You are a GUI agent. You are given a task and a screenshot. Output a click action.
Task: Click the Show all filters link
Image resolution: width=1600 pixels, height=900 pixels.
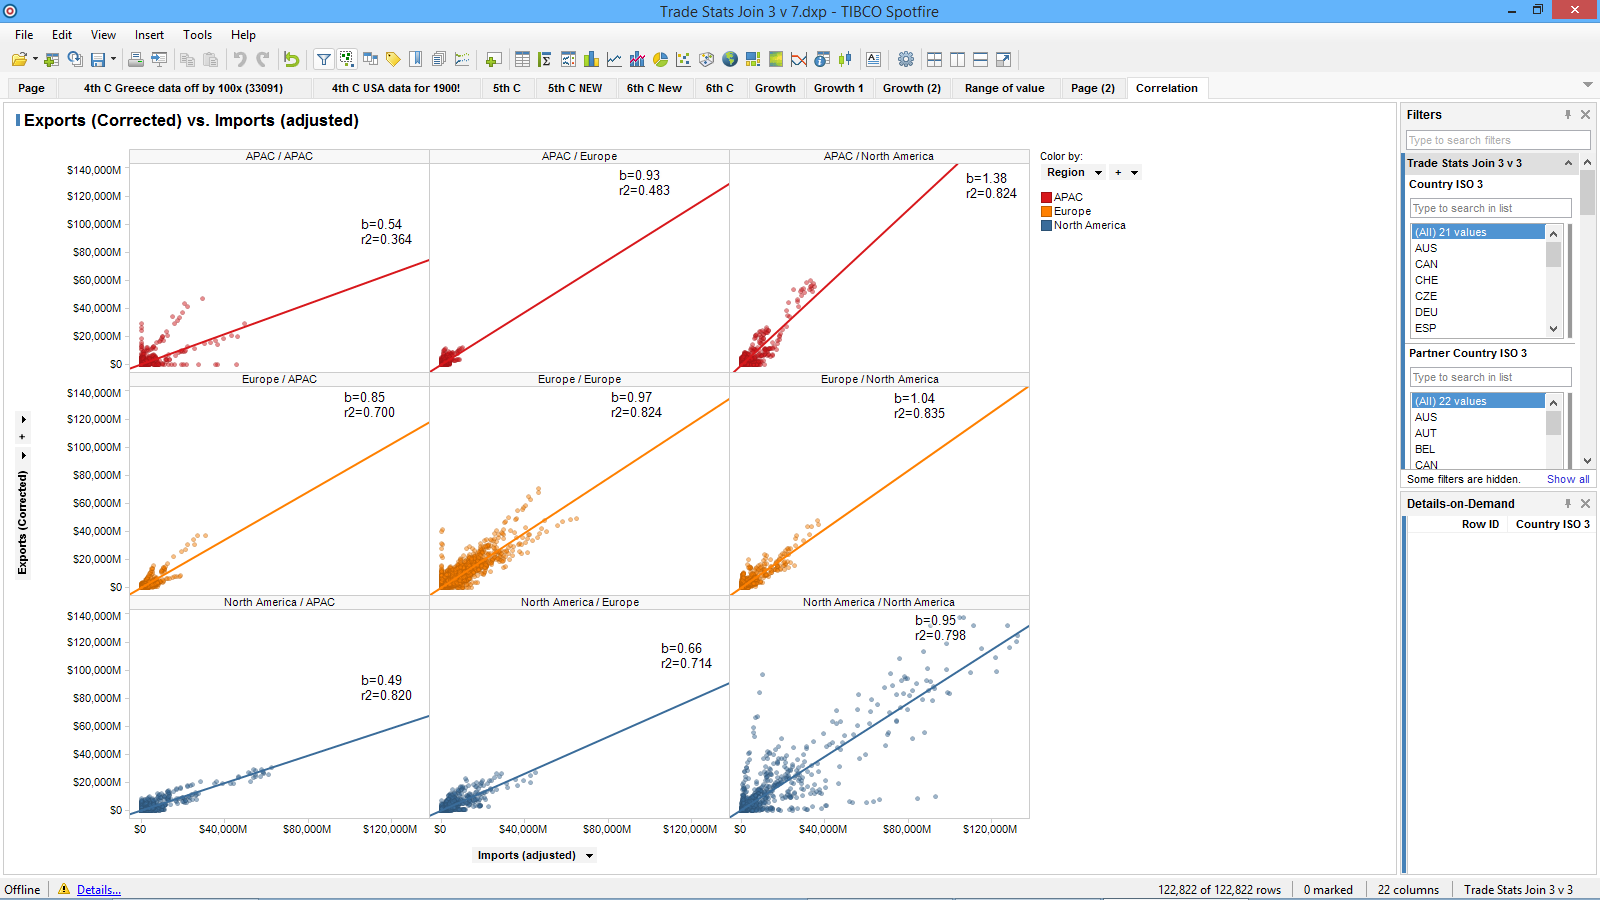click(1567, 480)
